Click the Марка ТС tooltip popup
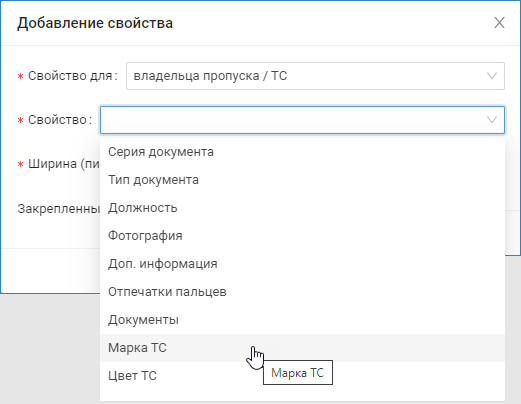 click(x=298, y=373)
